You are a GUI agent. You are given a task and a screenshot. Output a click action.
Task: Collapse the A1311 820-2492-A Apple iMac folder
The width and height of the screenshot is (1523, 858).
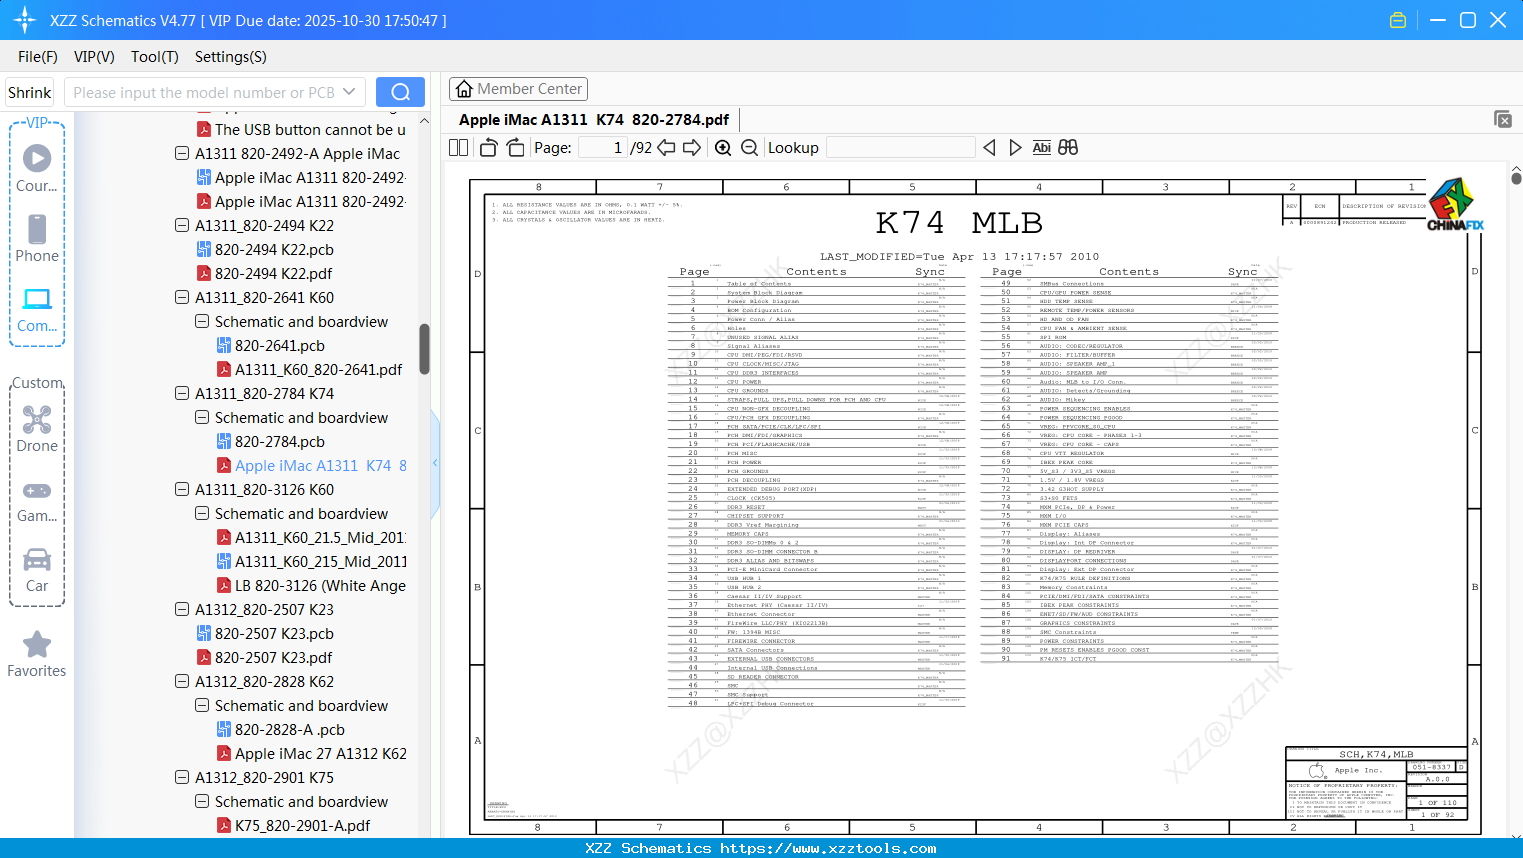(182, 154)
